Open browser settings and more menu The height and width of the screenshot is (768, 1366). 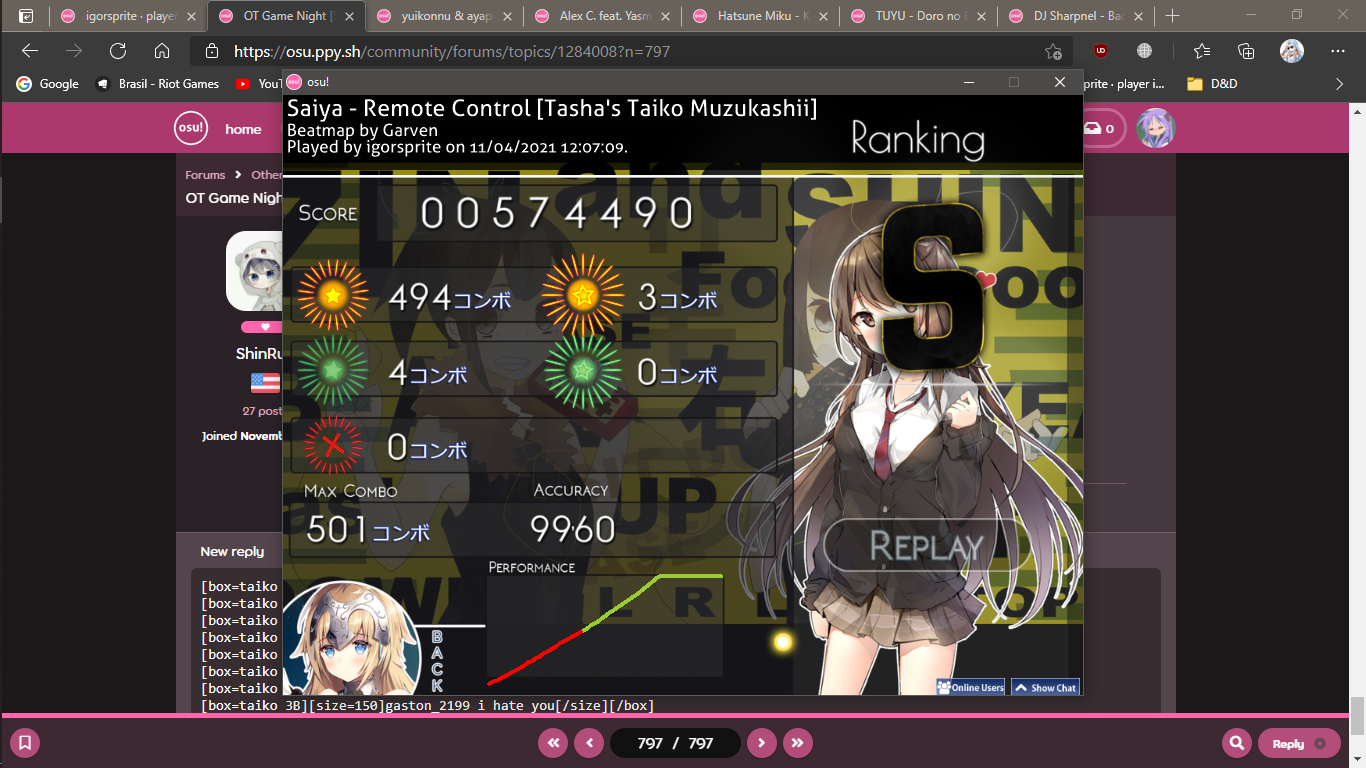1338,51
